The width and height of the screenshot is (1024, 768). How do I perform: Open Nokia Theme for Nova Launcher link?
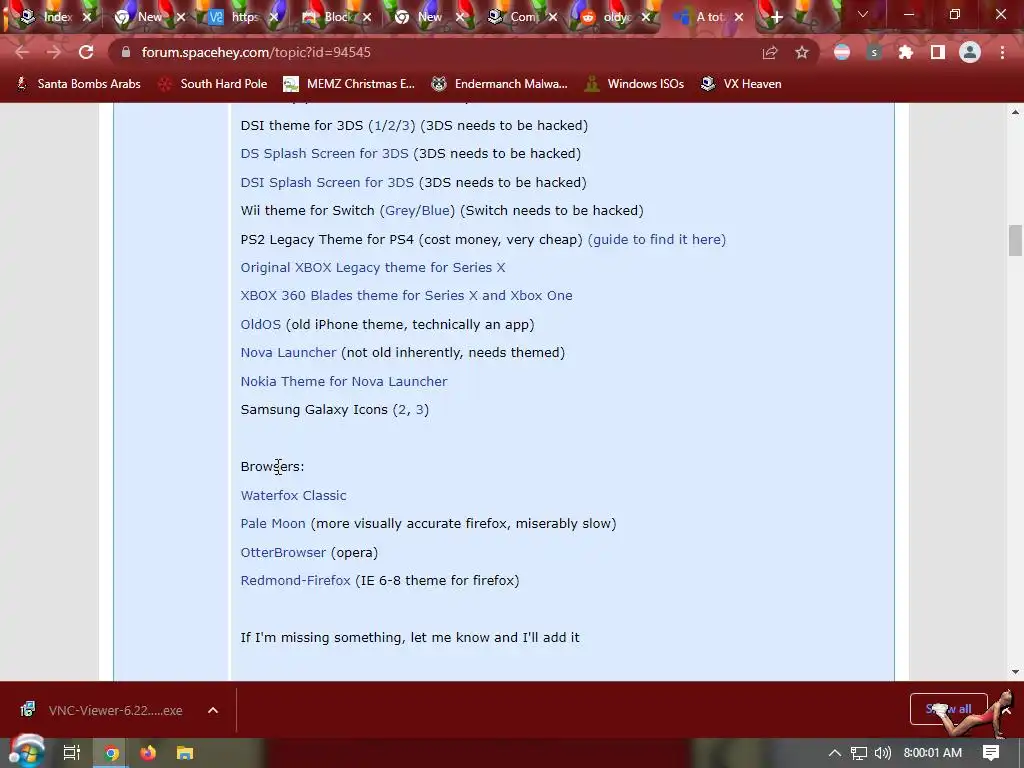pyautogui.click(x=344, y=381)
